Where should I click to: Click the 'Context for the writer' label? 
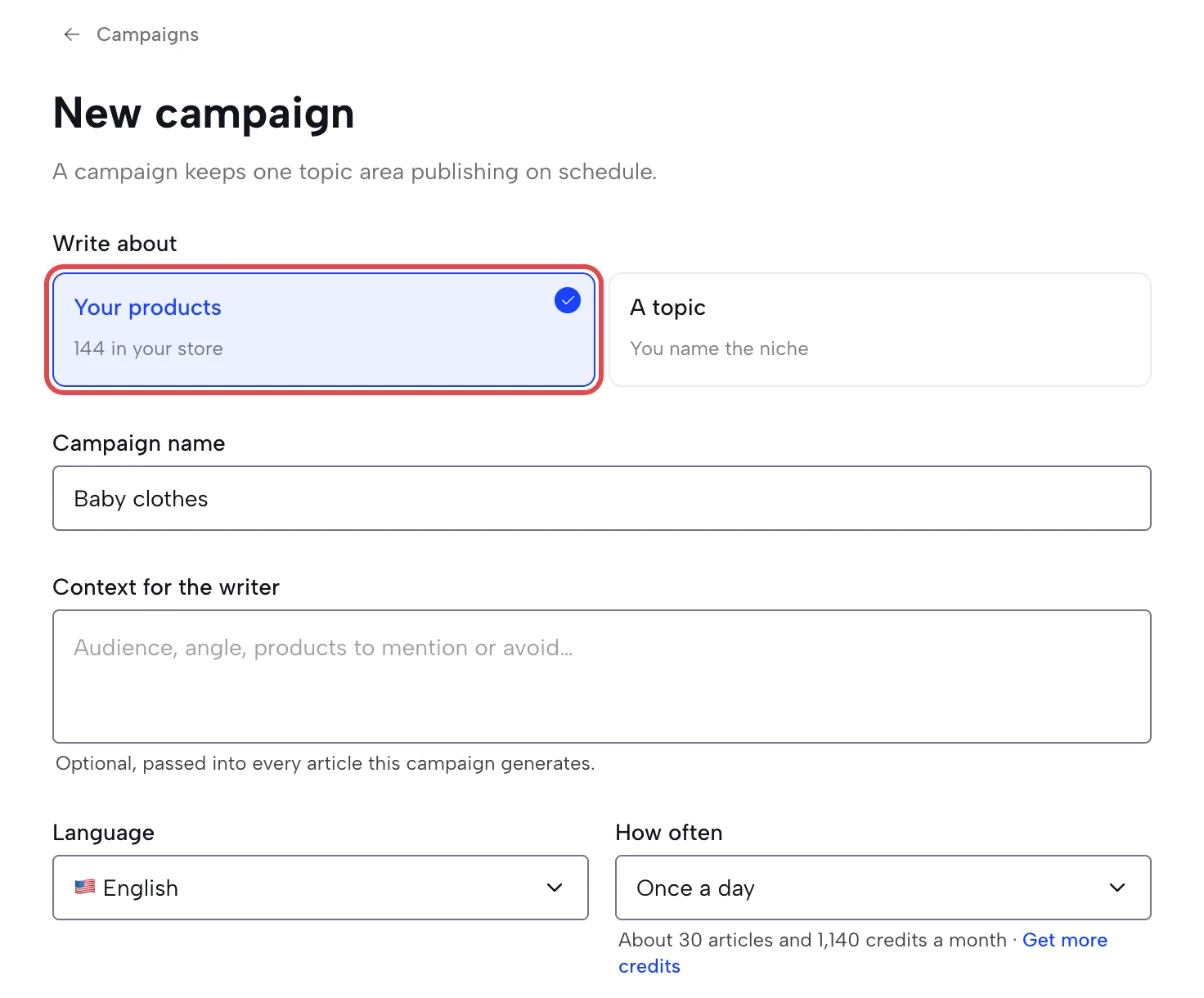click(x=166, y=587)
